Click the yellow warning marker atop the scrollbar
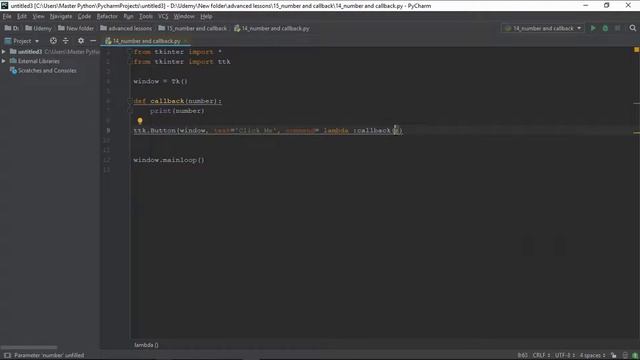Image resolution: width=640 pixels, height=360 pixels. pos(636,50)
